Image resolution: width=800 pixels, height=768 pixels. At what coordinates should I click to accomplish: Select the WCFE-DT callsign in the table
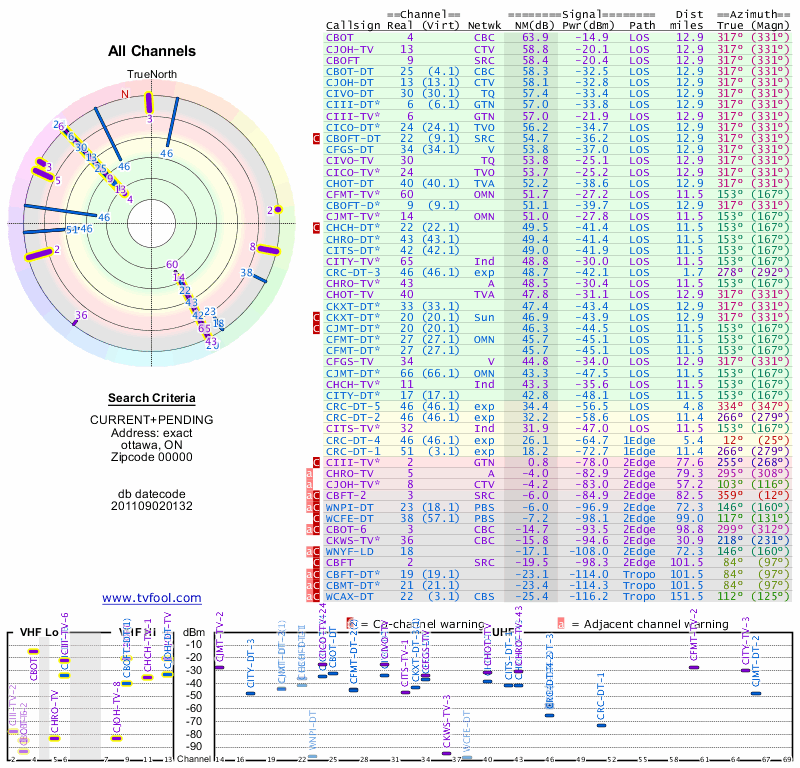(350, 518)
